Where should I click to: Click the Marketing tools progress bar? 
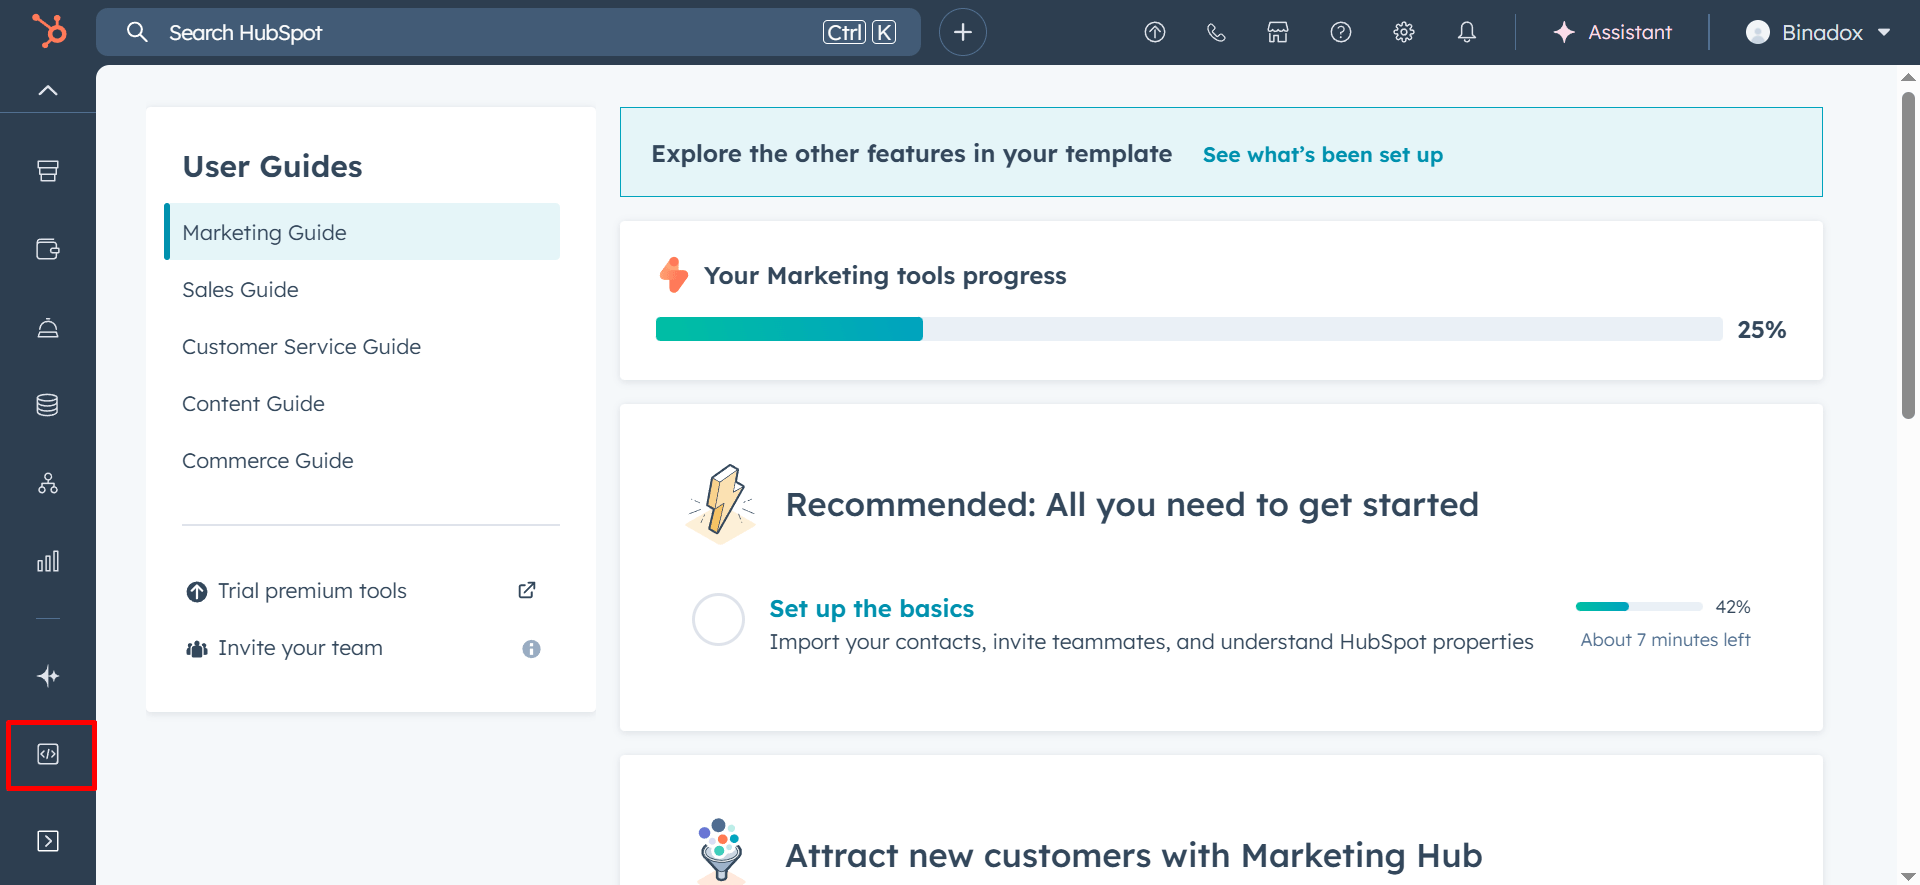[x=1188, y=329]
